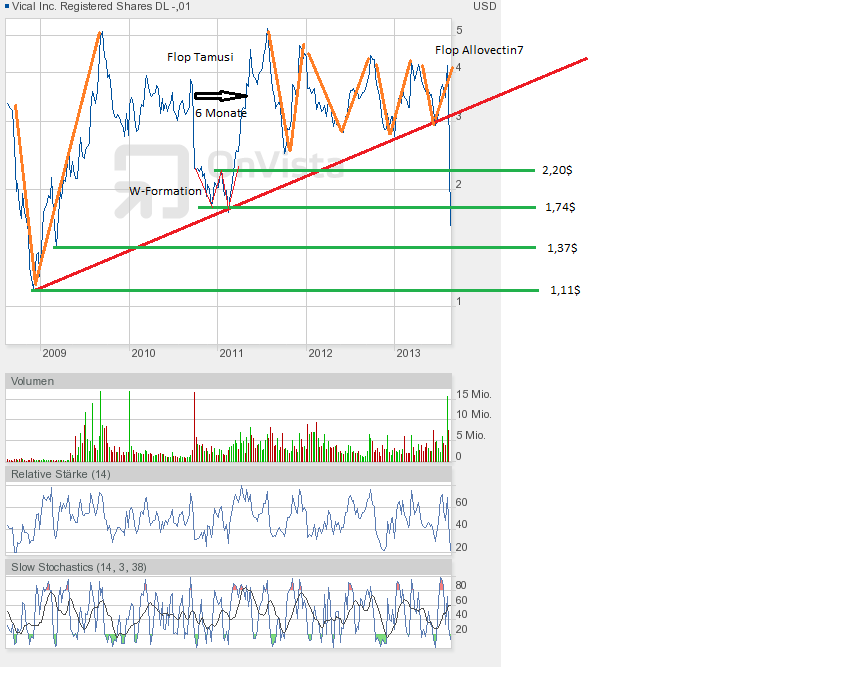This screenshot has height=691, width=850.
Task: Click the Vical Inc. Registered Shares title
Action: click(100, 7)
